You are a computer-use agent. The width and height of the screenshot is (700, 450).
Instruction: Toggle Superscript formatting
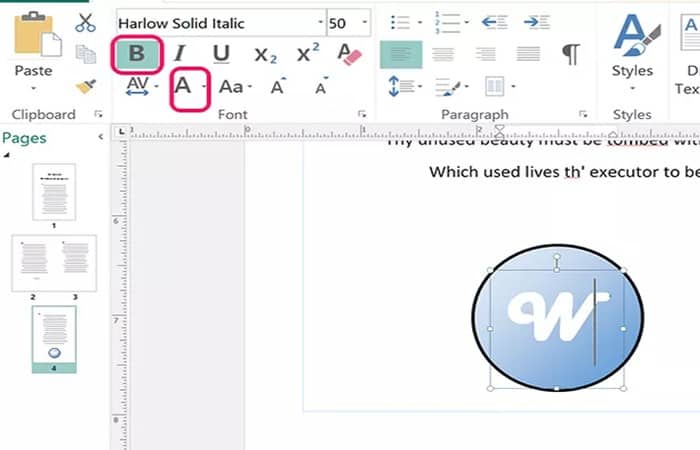point(308,53)
